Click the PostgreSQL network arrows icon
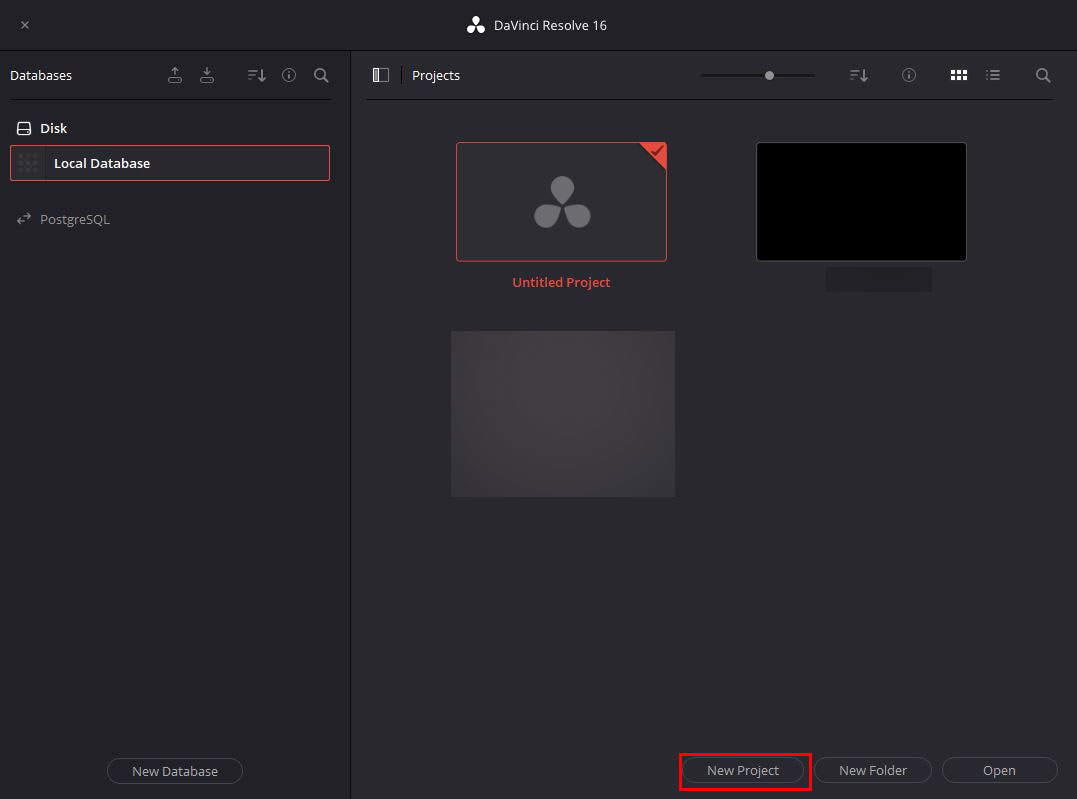This screenshot has height=799, width=1077. 24,218
